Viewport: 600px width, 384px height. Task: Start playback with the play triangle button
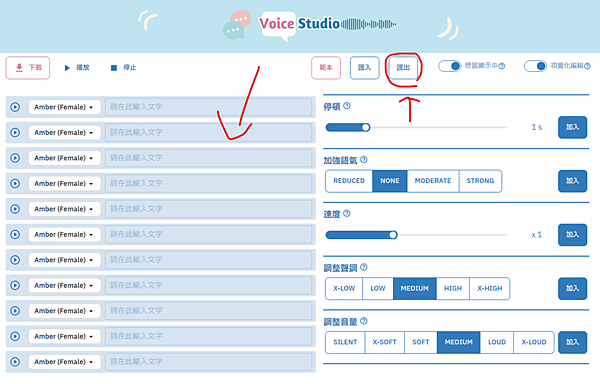[x=77, y=68]
